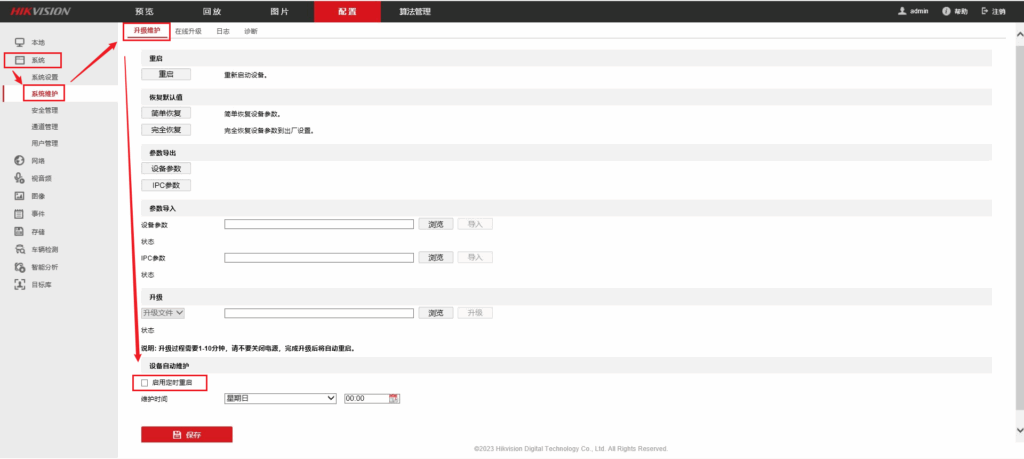Image resolution: width=1024 pixels, height=459 pixels.
Task: Select 安全管理 (Security Management) in the sidebar
Action: (45, 110)
